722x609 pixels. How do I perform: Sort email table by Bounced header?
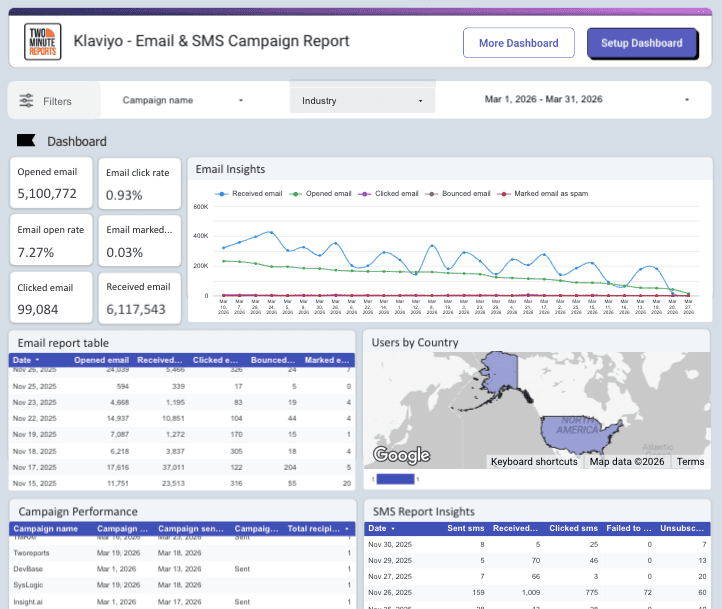click(273, 360)
